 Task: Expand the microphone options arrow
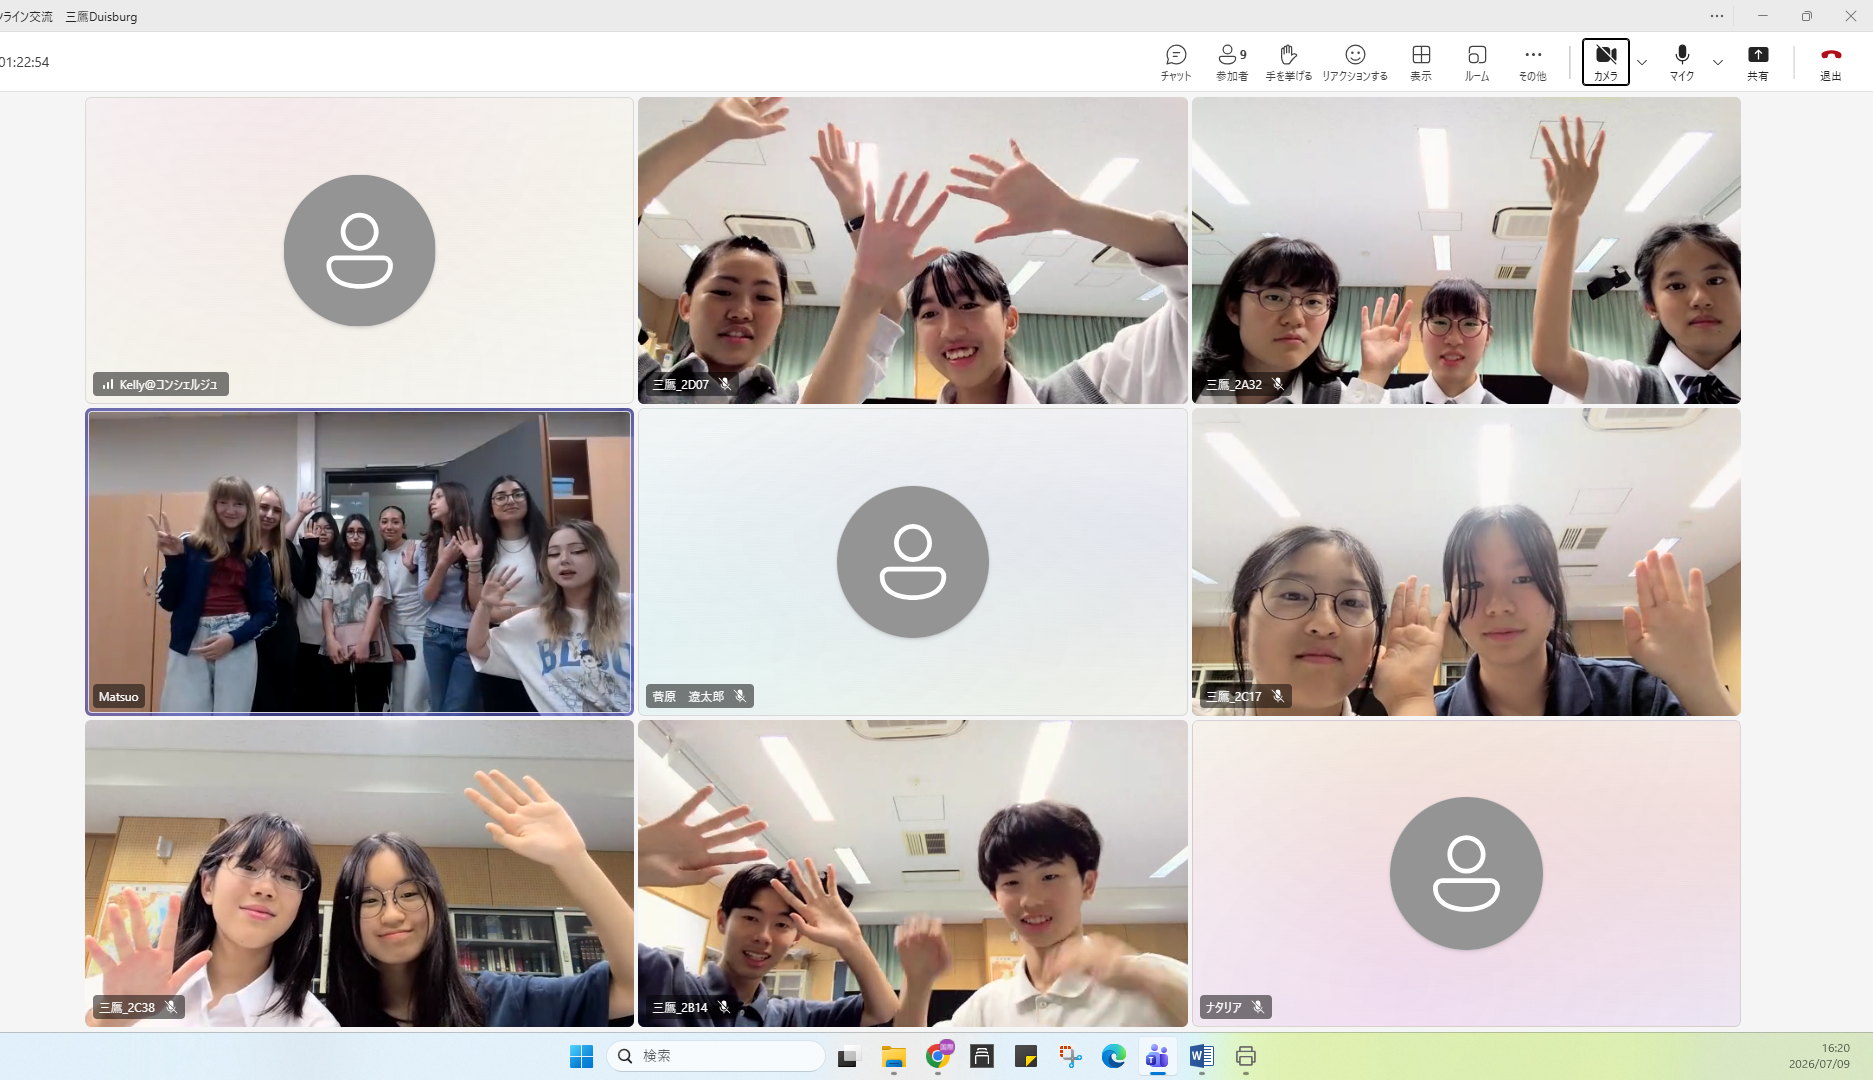[x=1718, y=62]
